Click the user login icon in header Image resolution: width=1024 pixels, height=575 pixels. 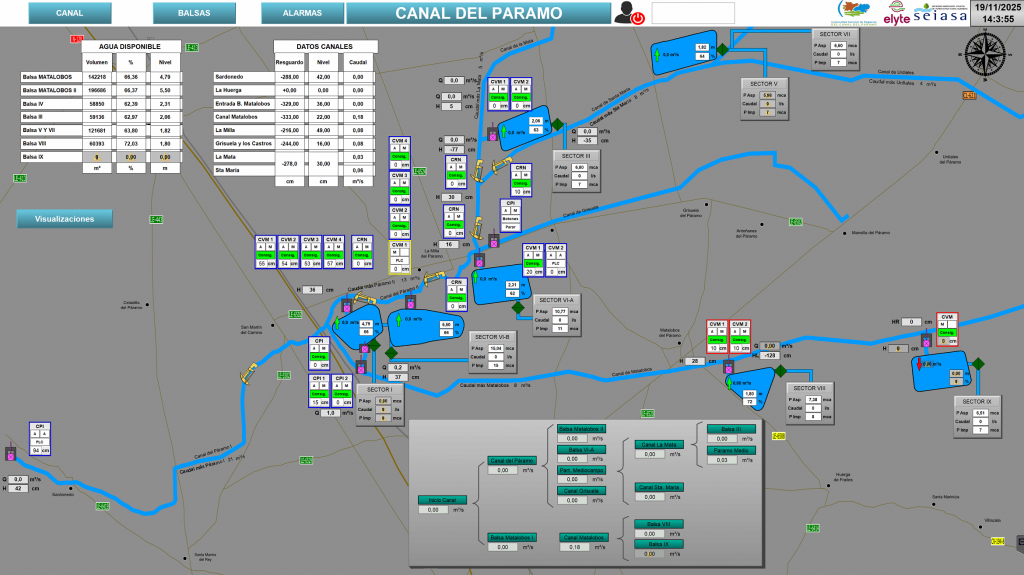[629, 13]
